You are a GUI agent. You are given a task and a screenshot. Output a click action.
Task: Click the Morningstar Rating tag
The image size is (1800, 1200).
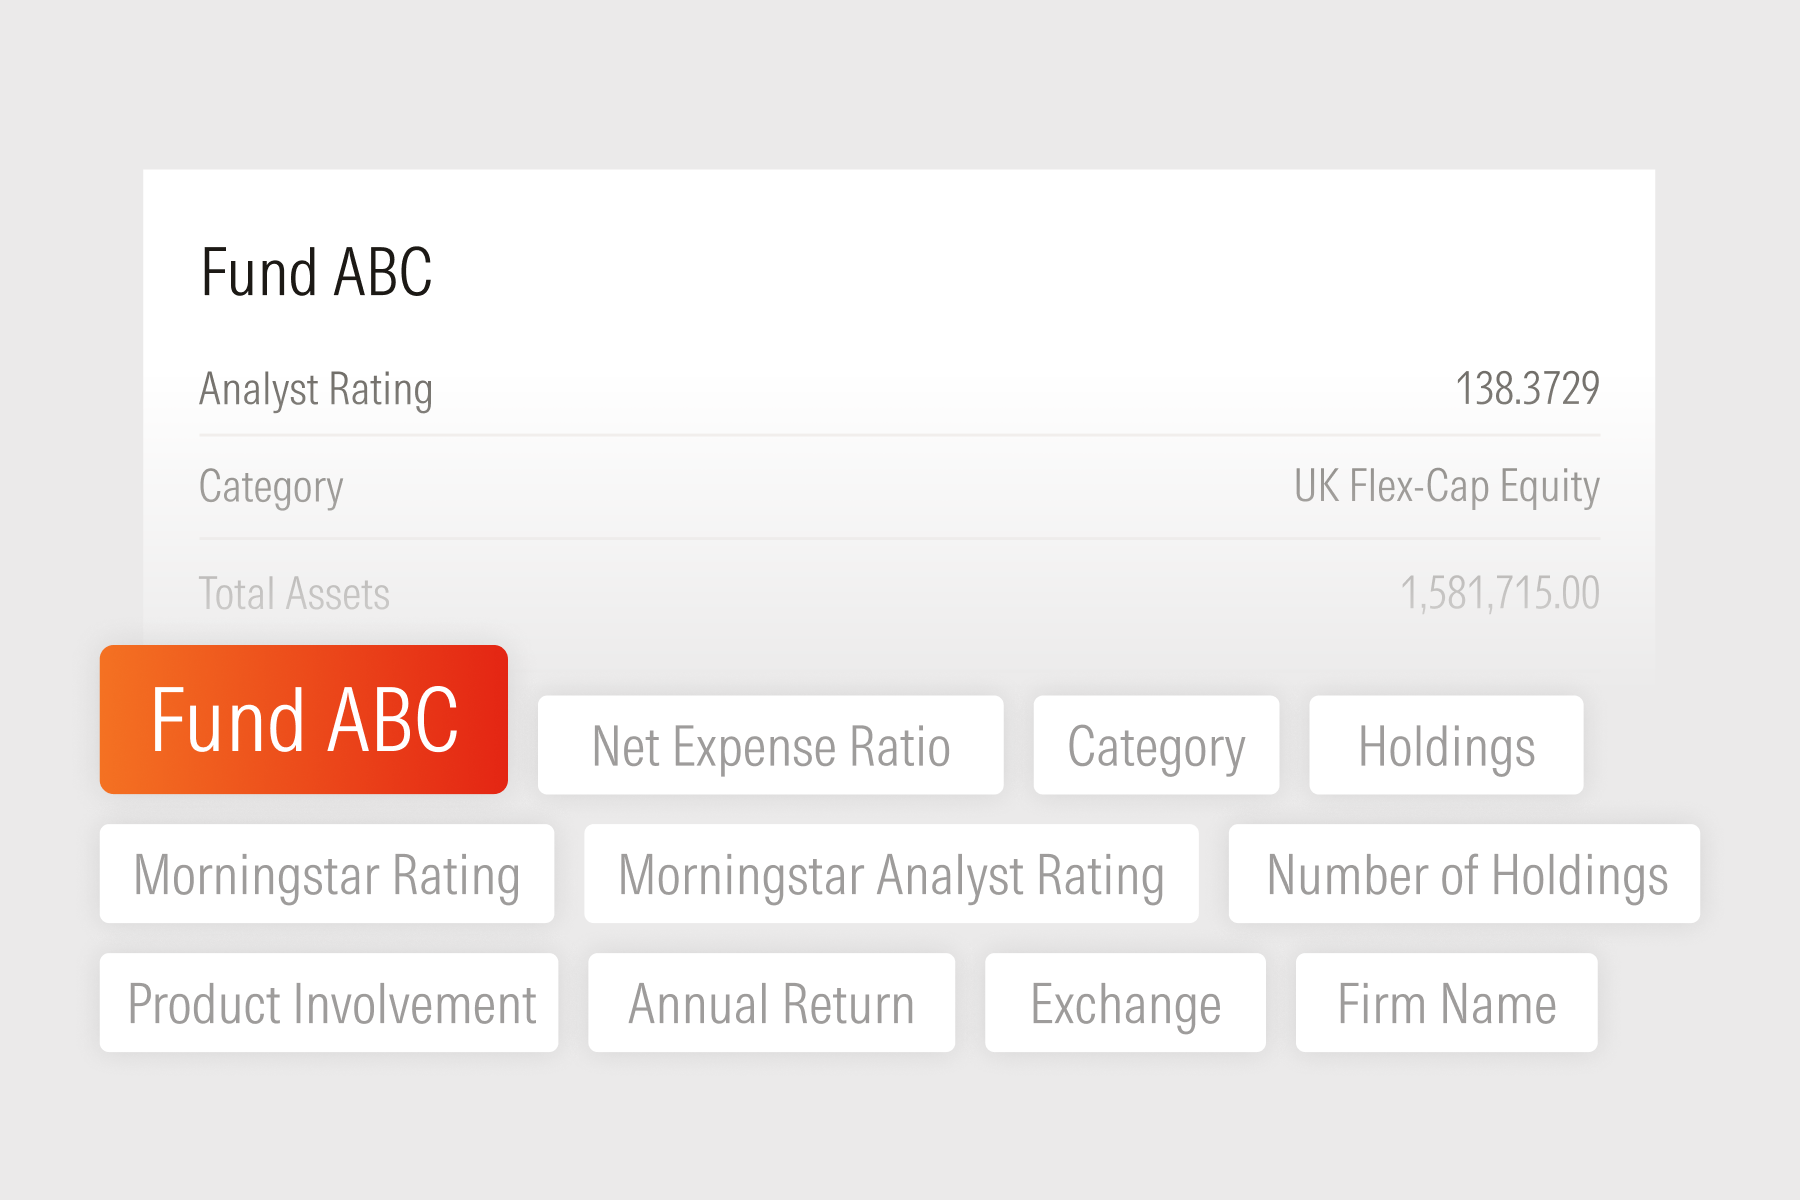pos(327,874)
